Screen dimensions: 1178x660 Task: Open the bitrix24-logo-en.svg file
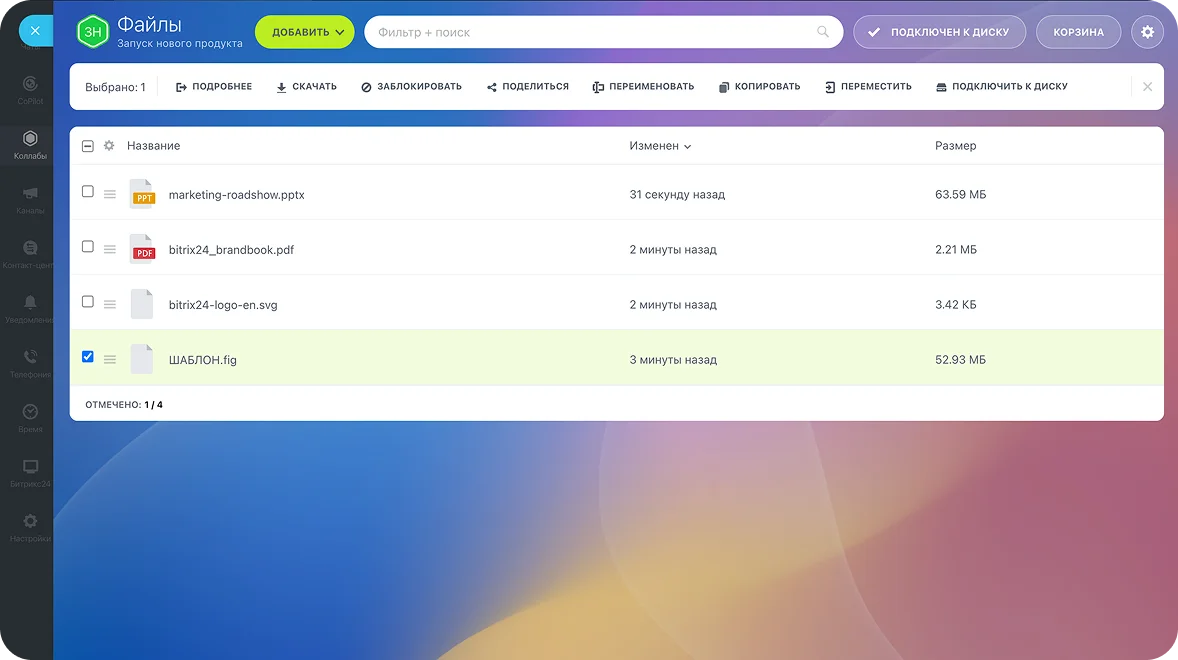[223, 305]
